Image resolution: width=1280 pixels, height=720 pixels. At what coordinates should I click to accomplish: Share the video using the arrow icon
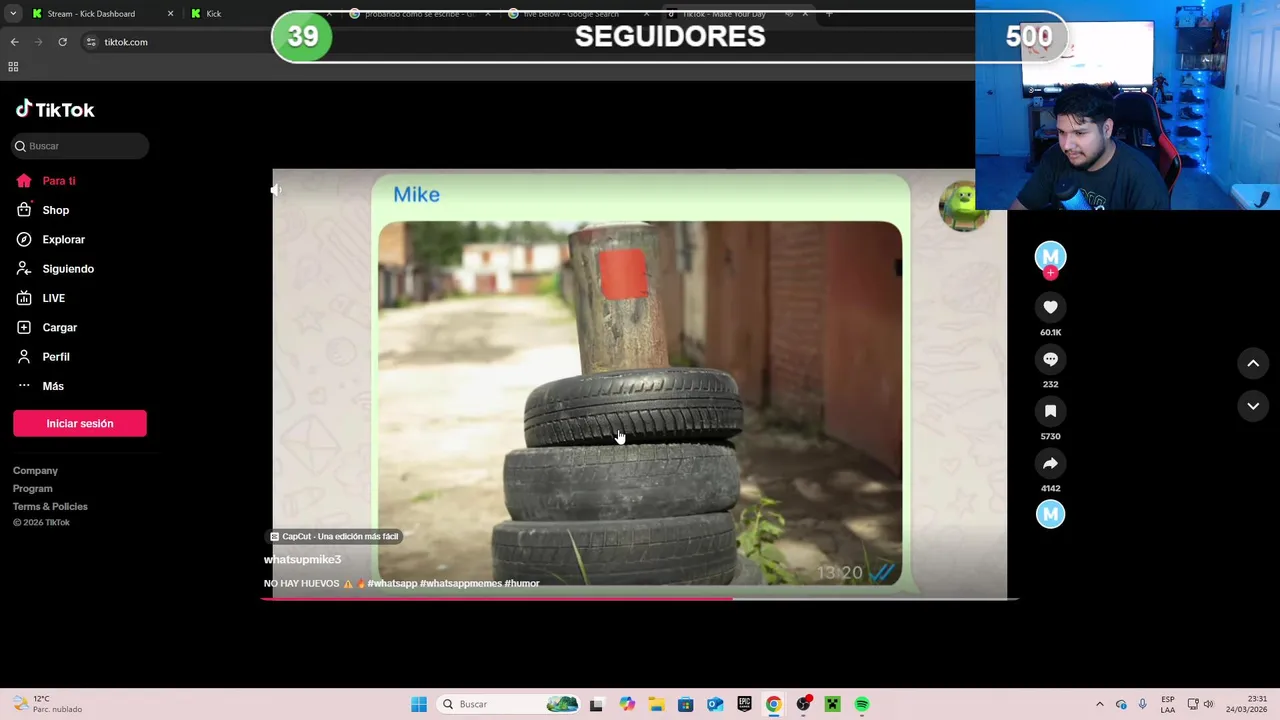point(1050,464)
